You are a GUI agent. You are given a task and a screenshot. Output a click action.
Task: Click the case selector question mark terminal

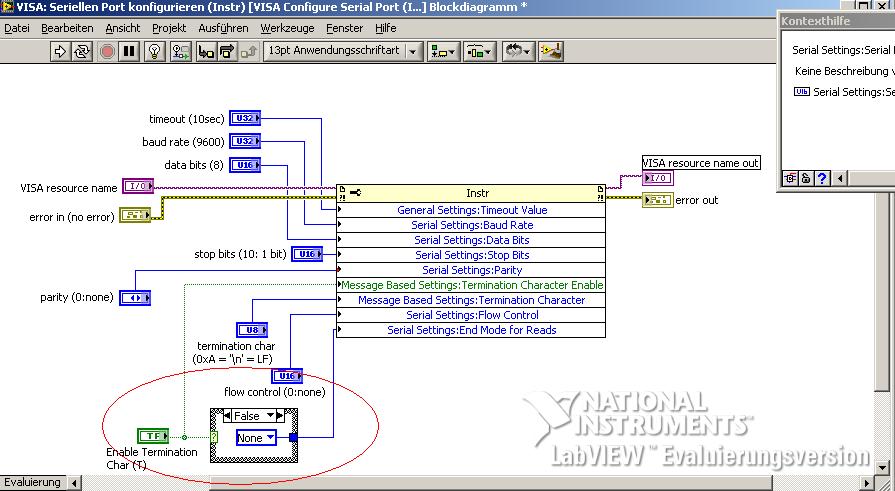point(214,437)
